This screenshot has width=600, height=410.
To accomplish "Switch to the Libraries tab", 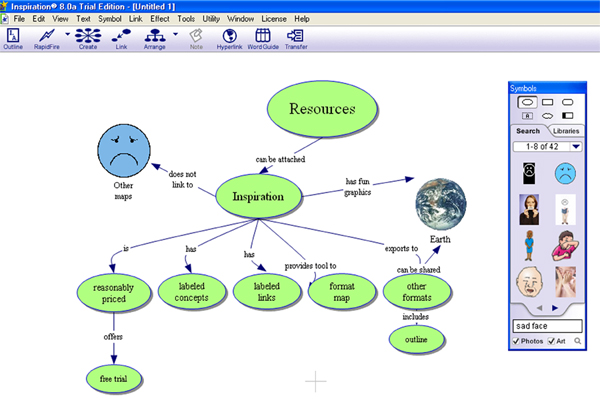I will [566, 131].
